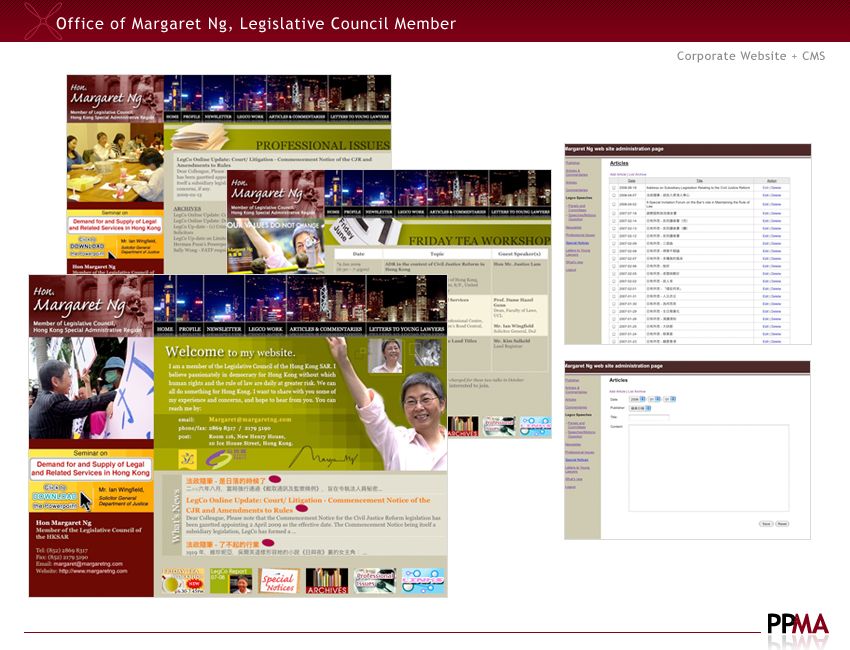This screenshot has width=850, height=650.
Task: Click Download Powerpoint graphic on Professional Issues page
Action: (x=91, y=247)
